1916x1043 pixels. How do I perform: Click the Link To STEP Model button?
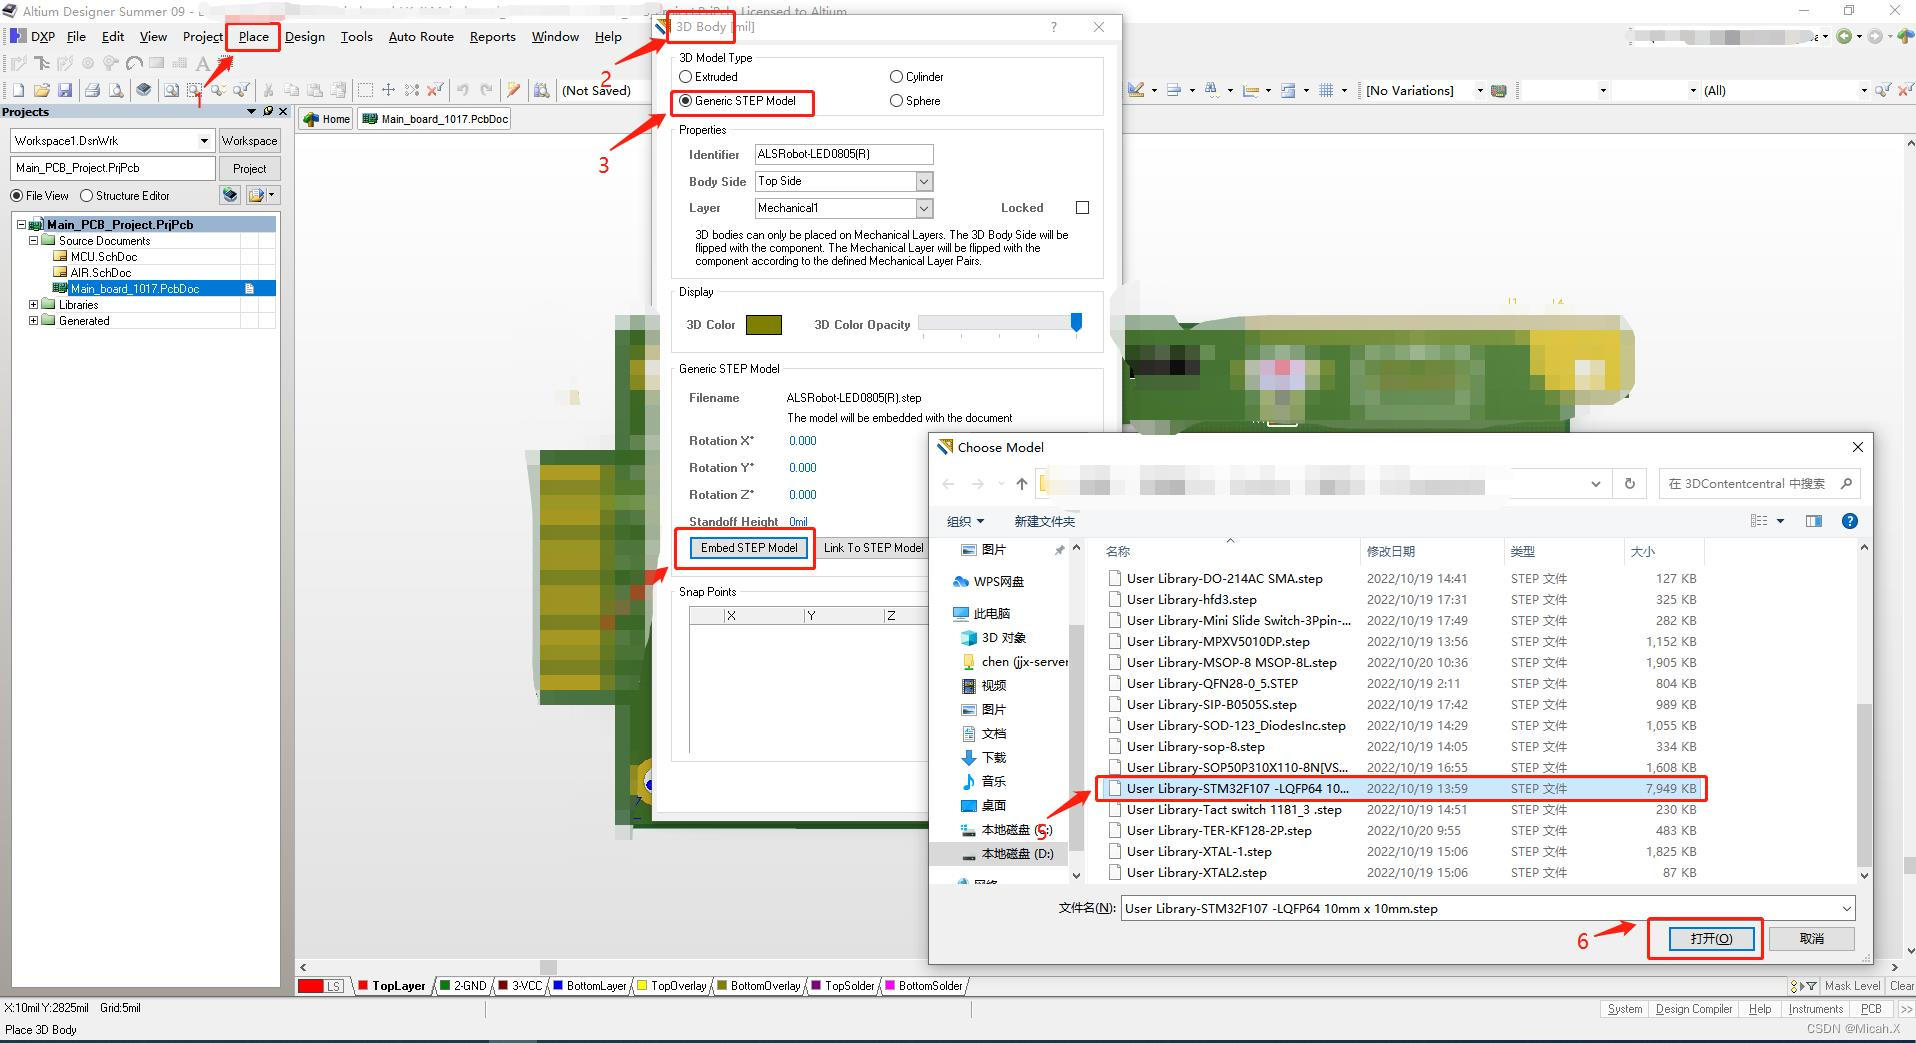point(873,548)
